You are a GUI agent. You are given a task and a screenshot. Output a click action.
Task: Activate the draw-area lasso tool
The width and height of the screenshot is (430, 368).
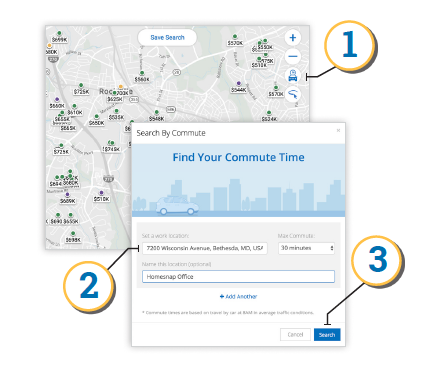[x=293, y=94]
